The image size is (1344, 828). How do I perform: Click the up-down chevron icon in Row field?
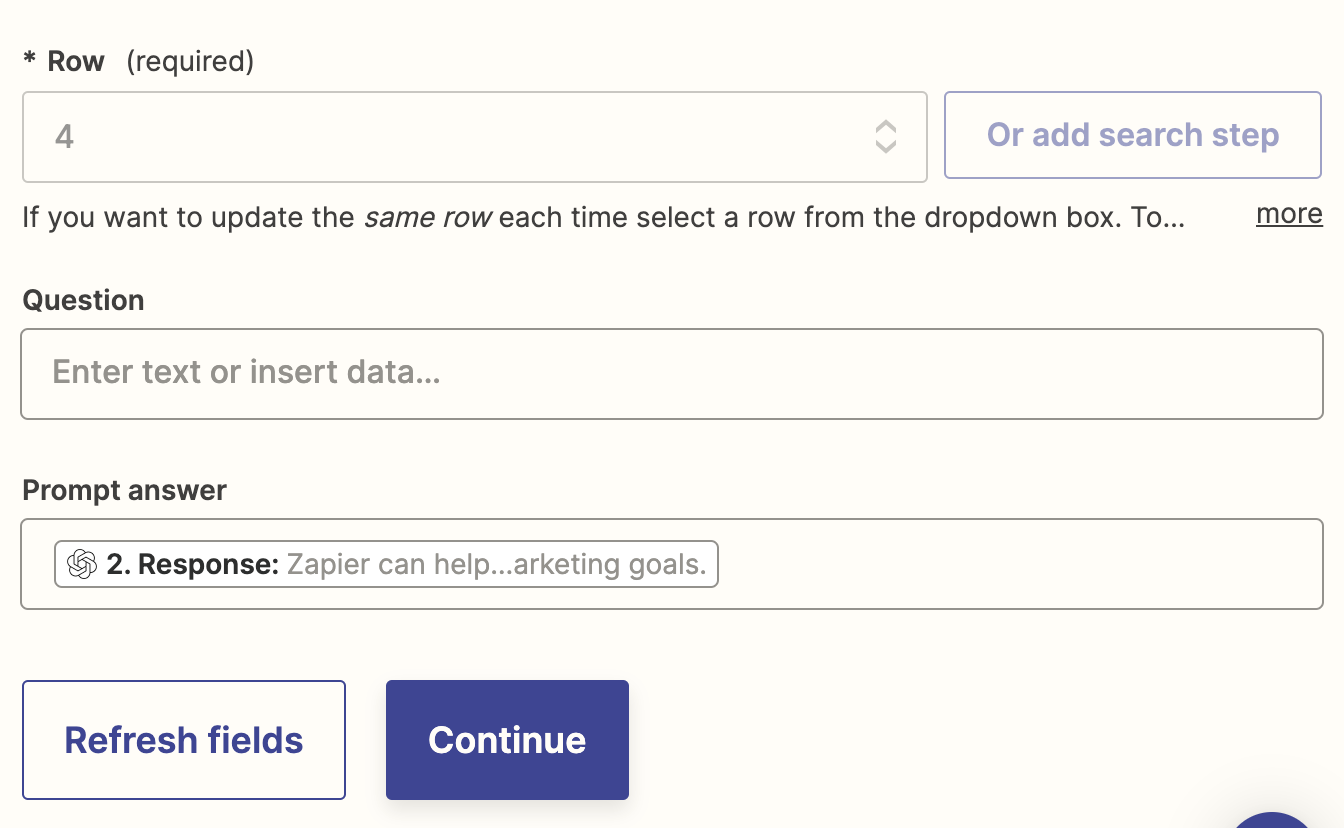pyautogui.click(x=885, y=137)
